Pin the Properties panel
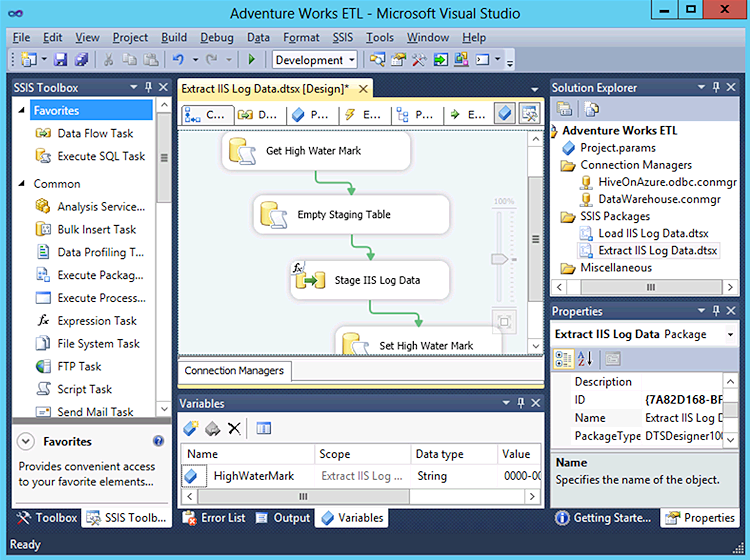This screenshot has height=560, width=750. (x=716, y=311)
